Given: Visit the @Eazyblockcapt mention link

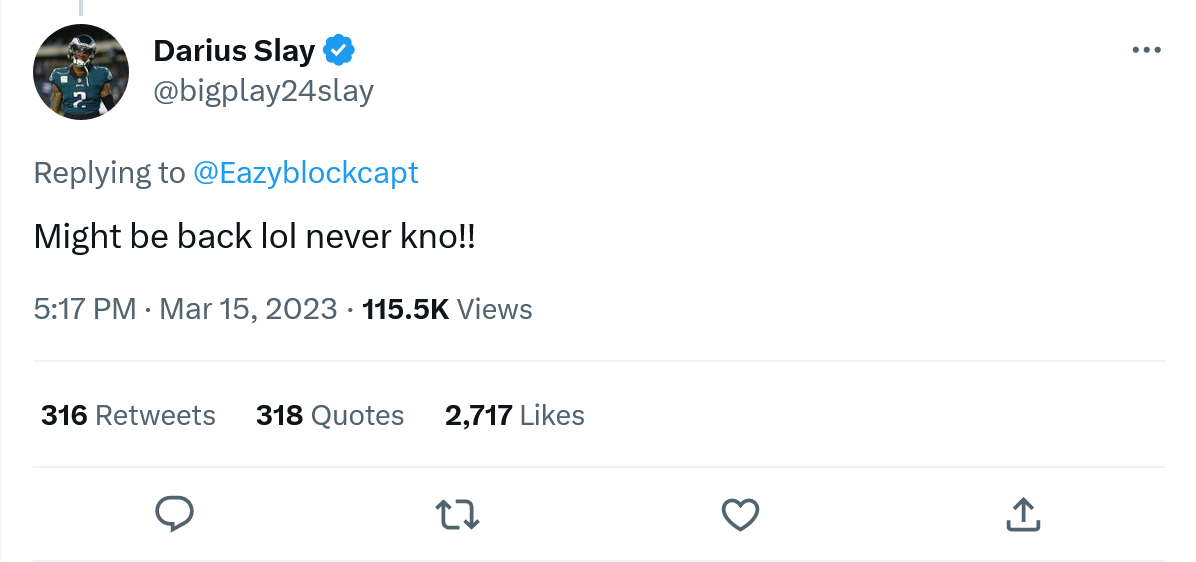Looking at the screenshot, I should (305, 173).
